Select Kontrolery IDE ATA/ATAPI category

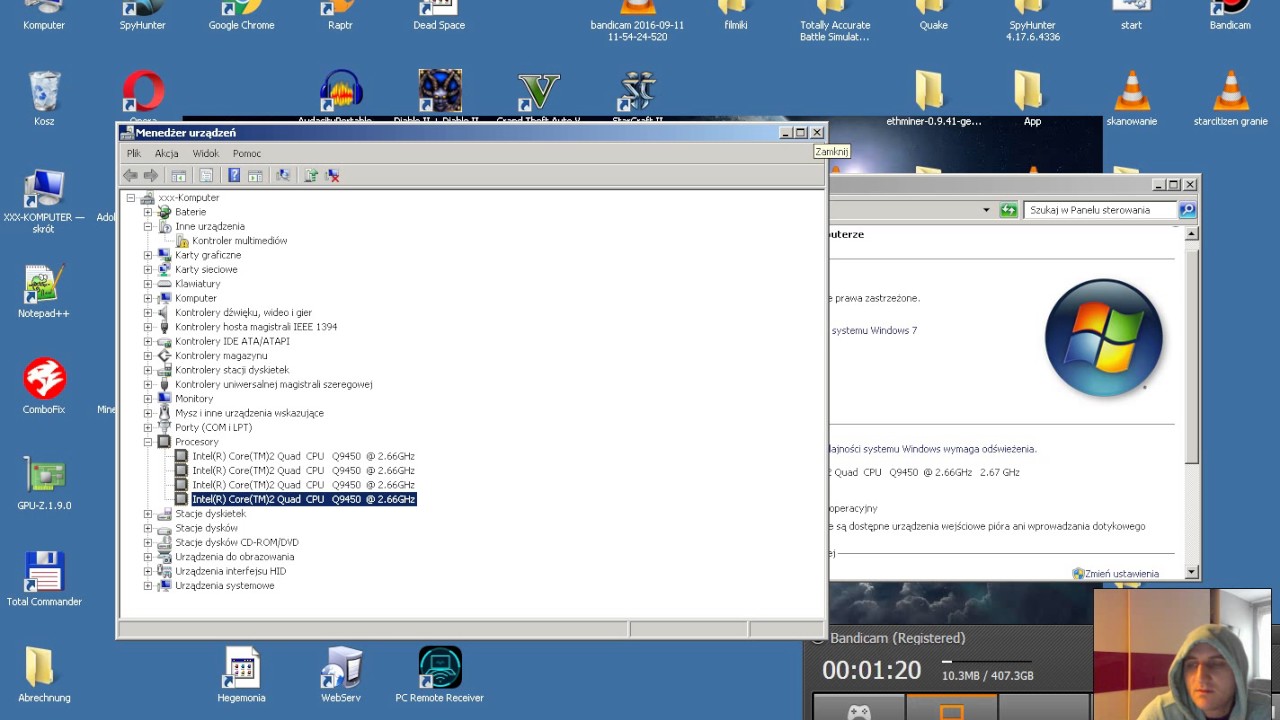pyautogui.click(x=232, y=341)
